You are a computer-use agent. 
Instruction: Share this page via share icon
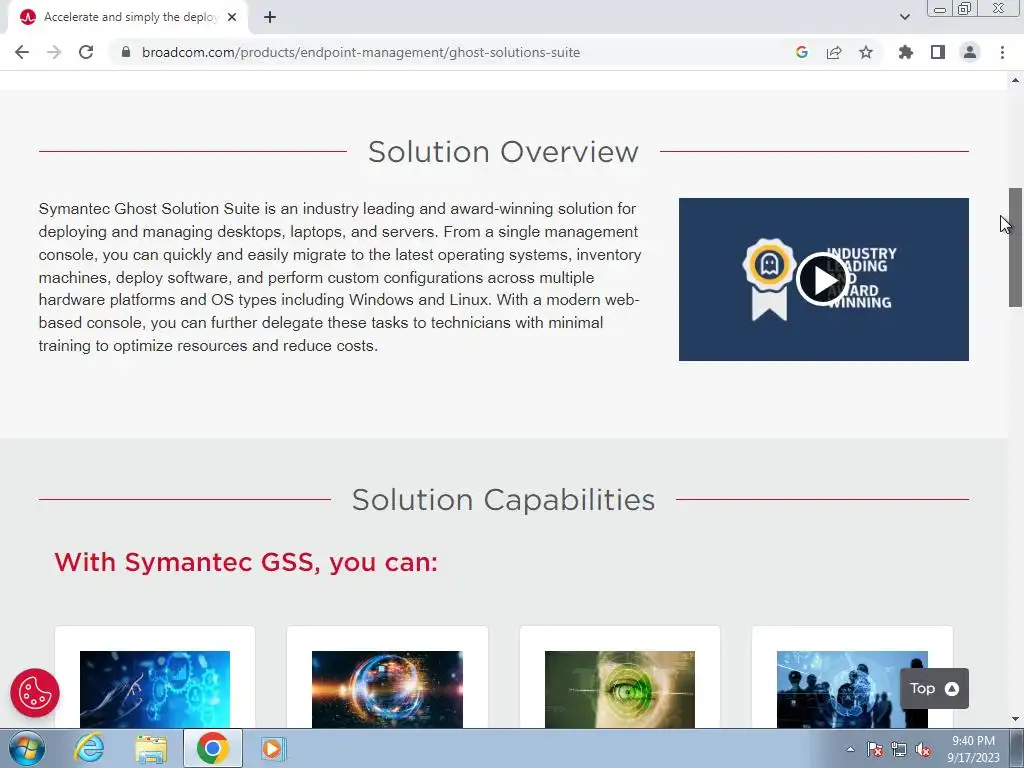pyautogui.click(x=834, y=52)
